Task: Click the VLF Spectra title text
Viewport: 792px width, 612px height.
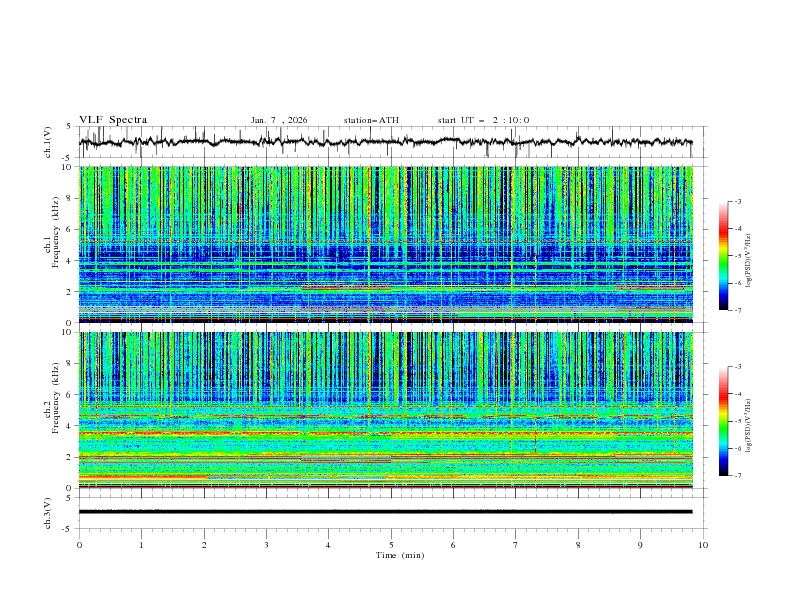Action: point(113,119)
